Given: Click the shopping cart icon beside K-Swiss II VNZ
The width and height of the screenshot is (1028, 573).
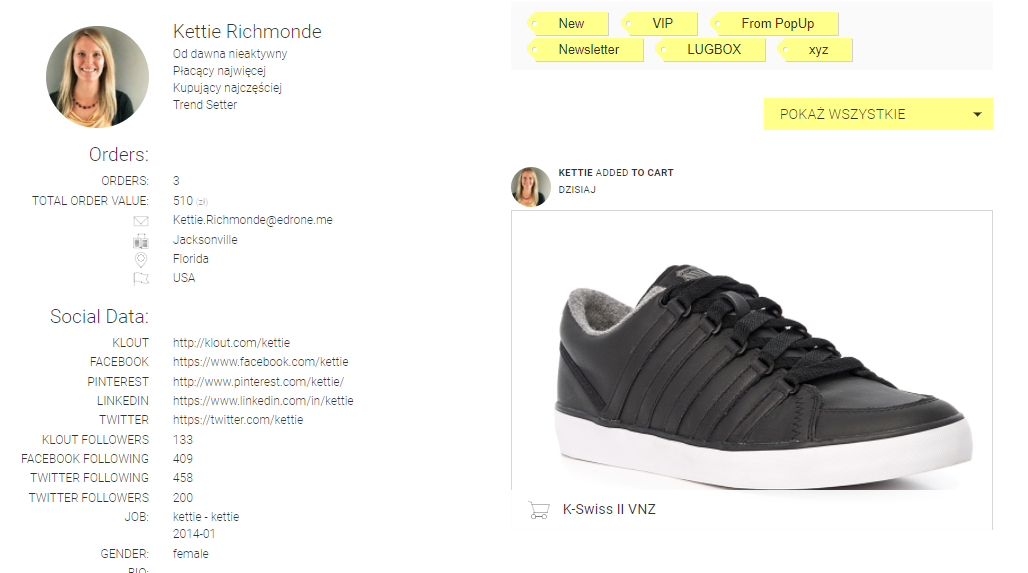Looking at the screenshot, I should [538, 510].
